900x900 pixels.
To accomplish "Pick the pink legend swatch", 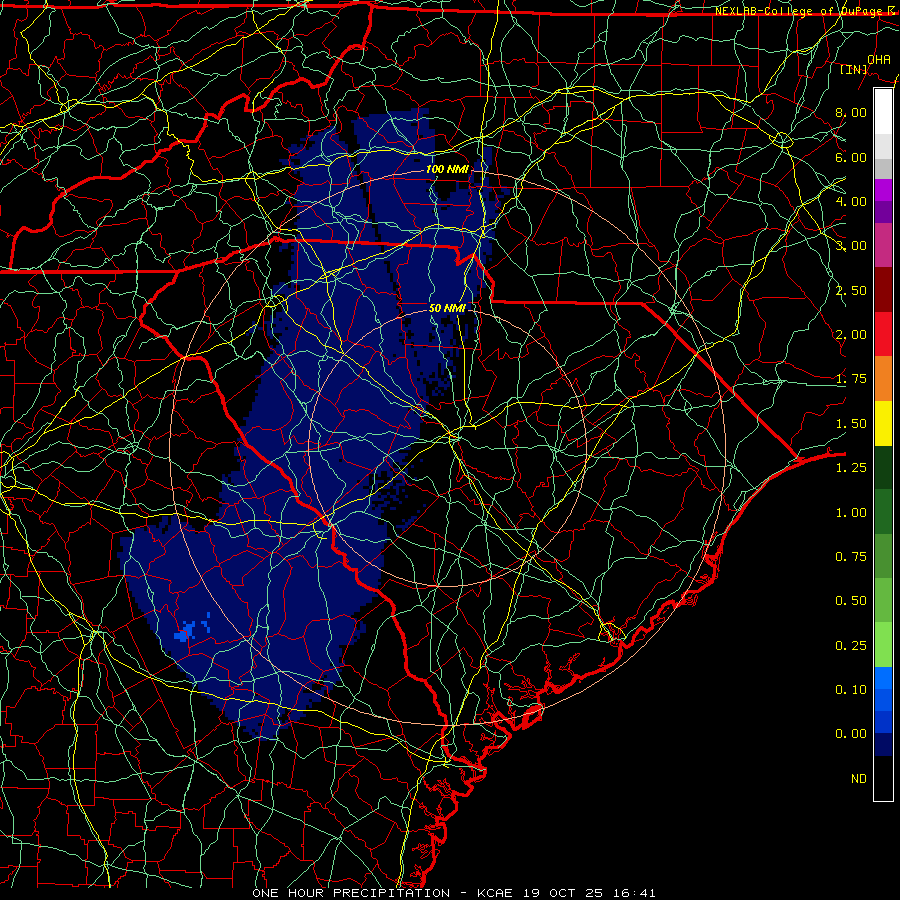I will tap(883, 245).
